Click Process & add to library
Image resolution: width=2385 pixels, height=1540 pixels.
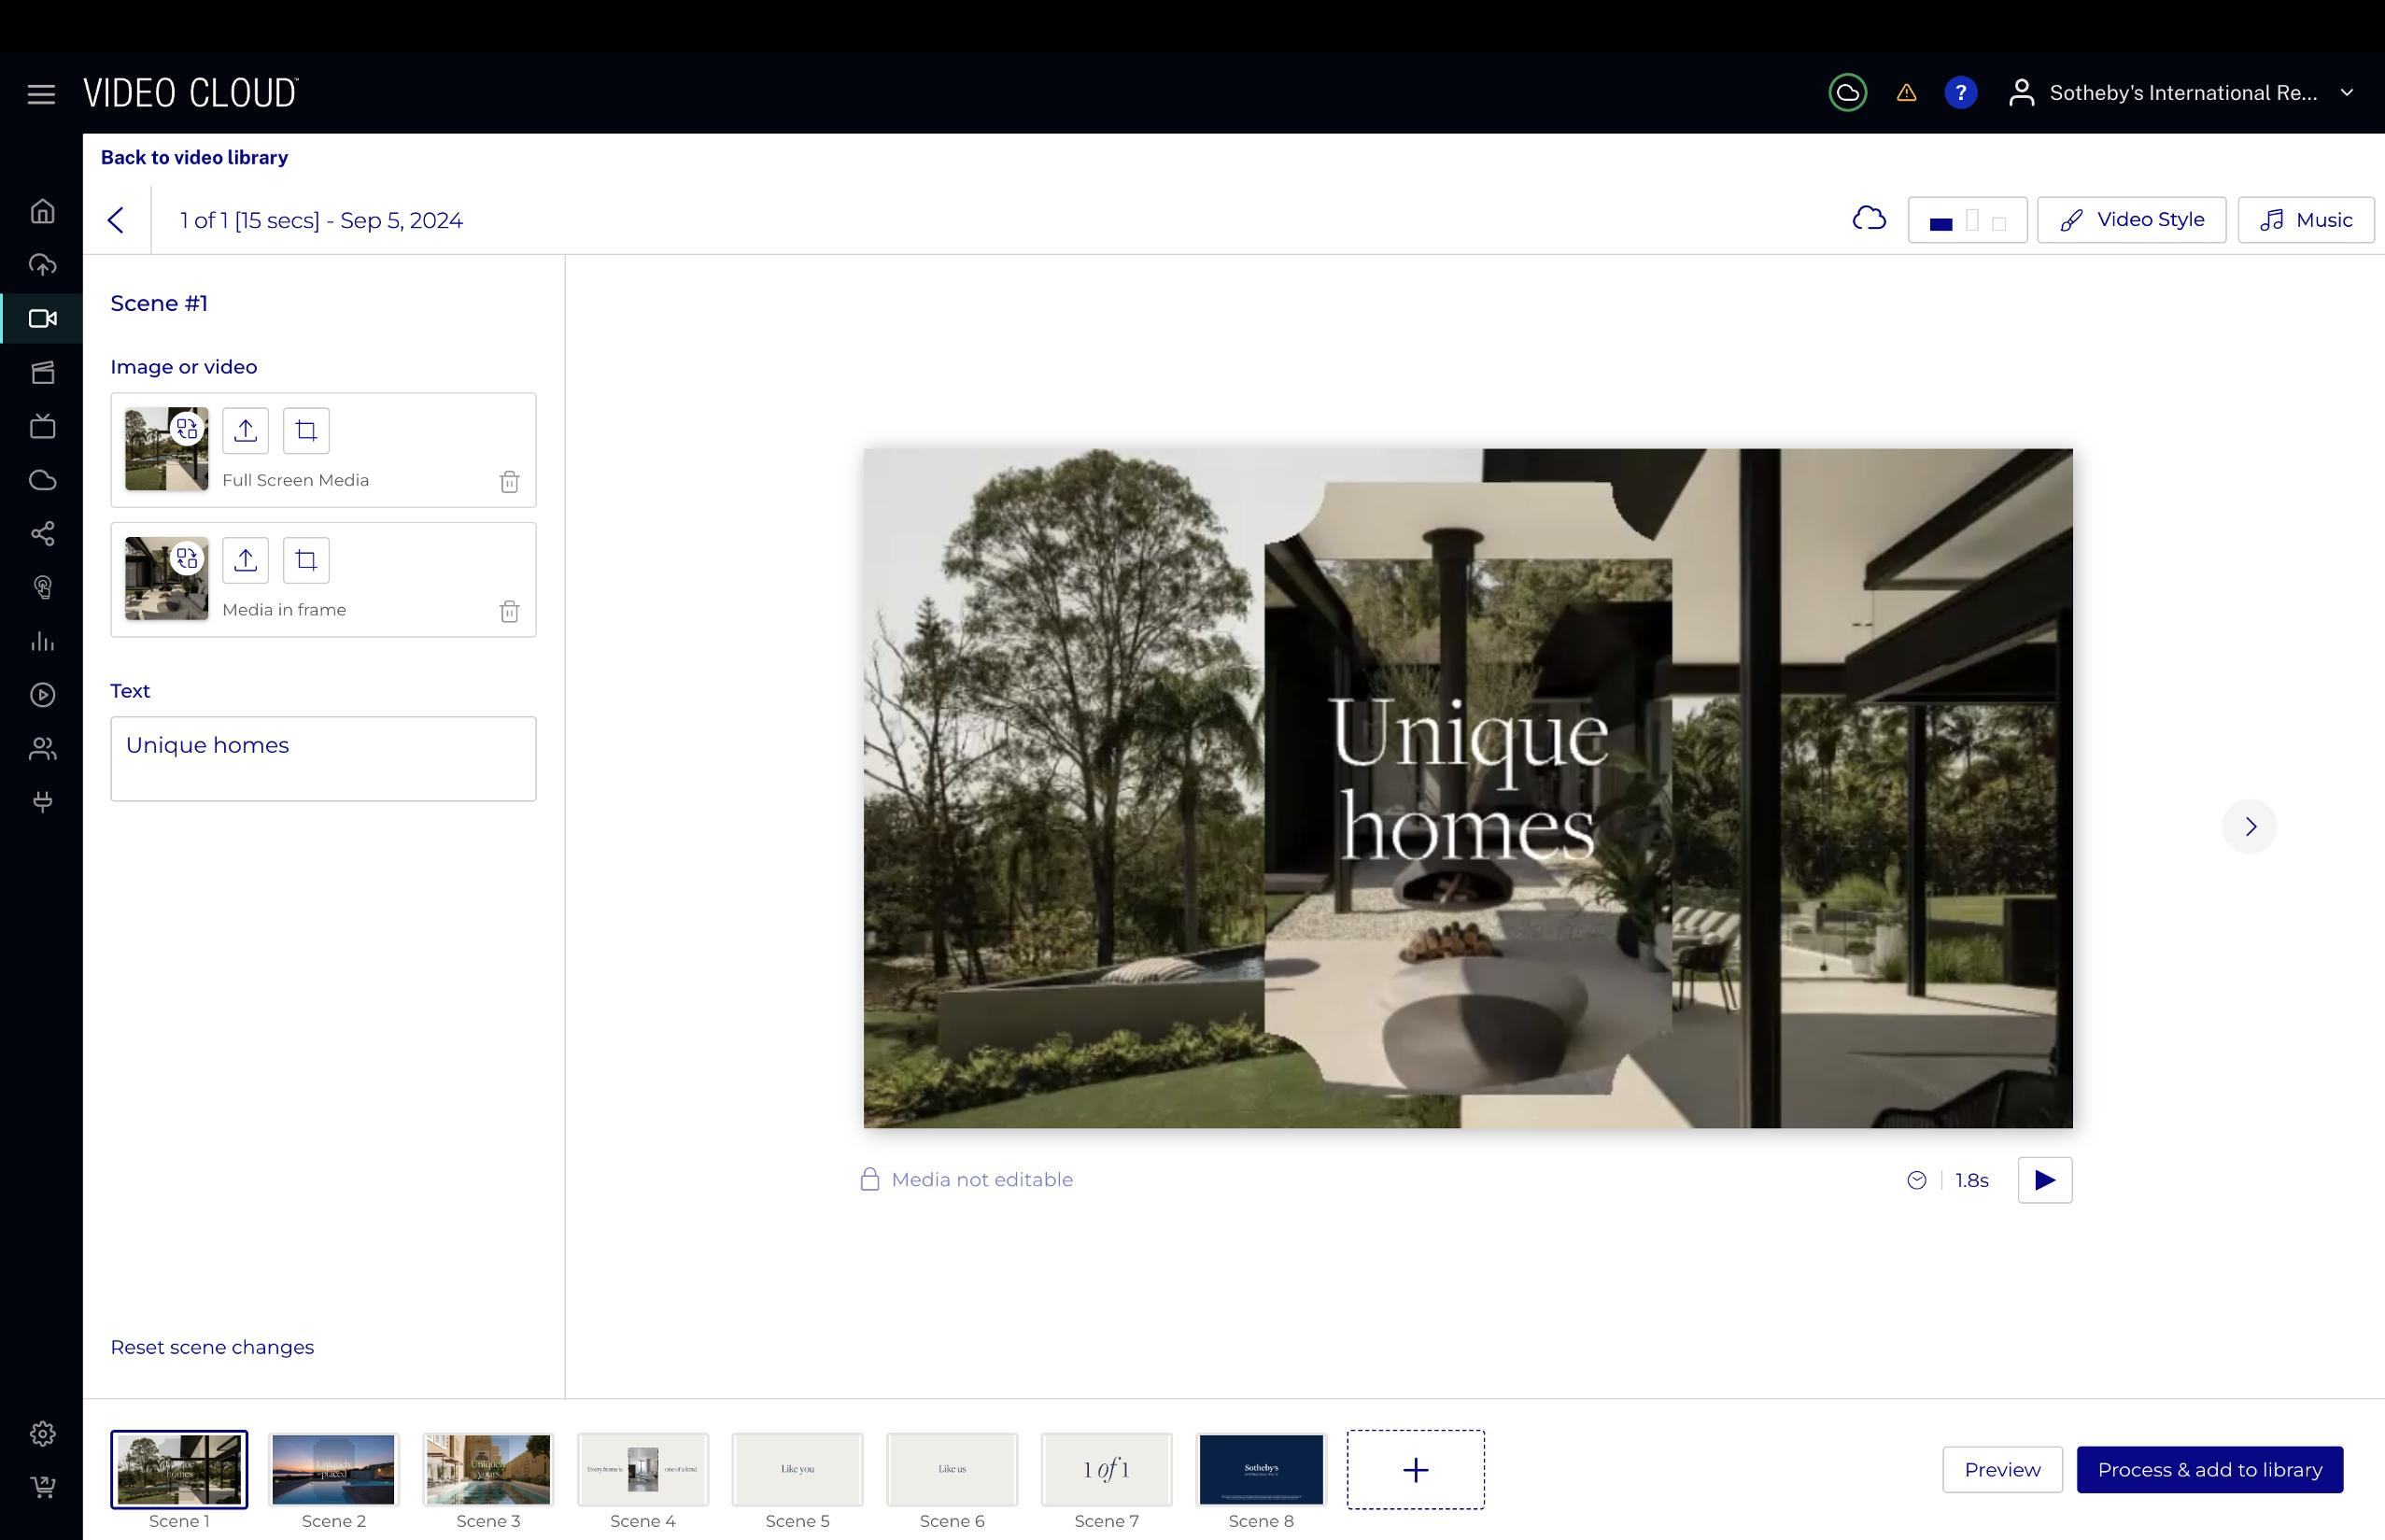2209,1470
